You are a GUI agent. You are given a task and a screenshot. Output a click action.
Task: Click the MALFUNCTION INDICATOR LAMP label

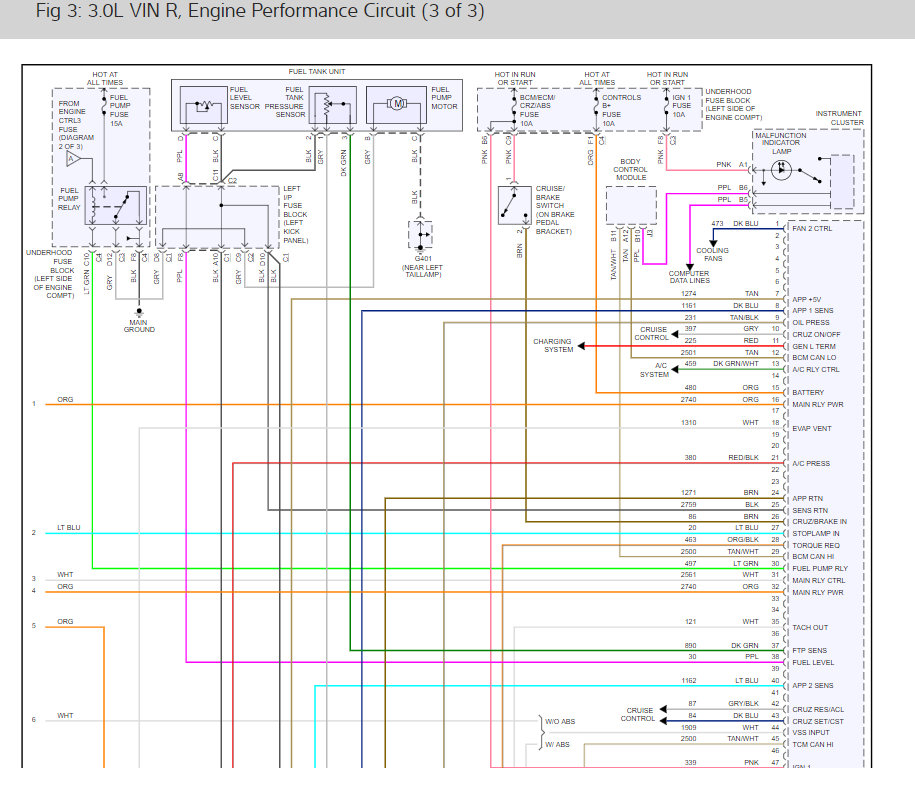coord(781,143)
